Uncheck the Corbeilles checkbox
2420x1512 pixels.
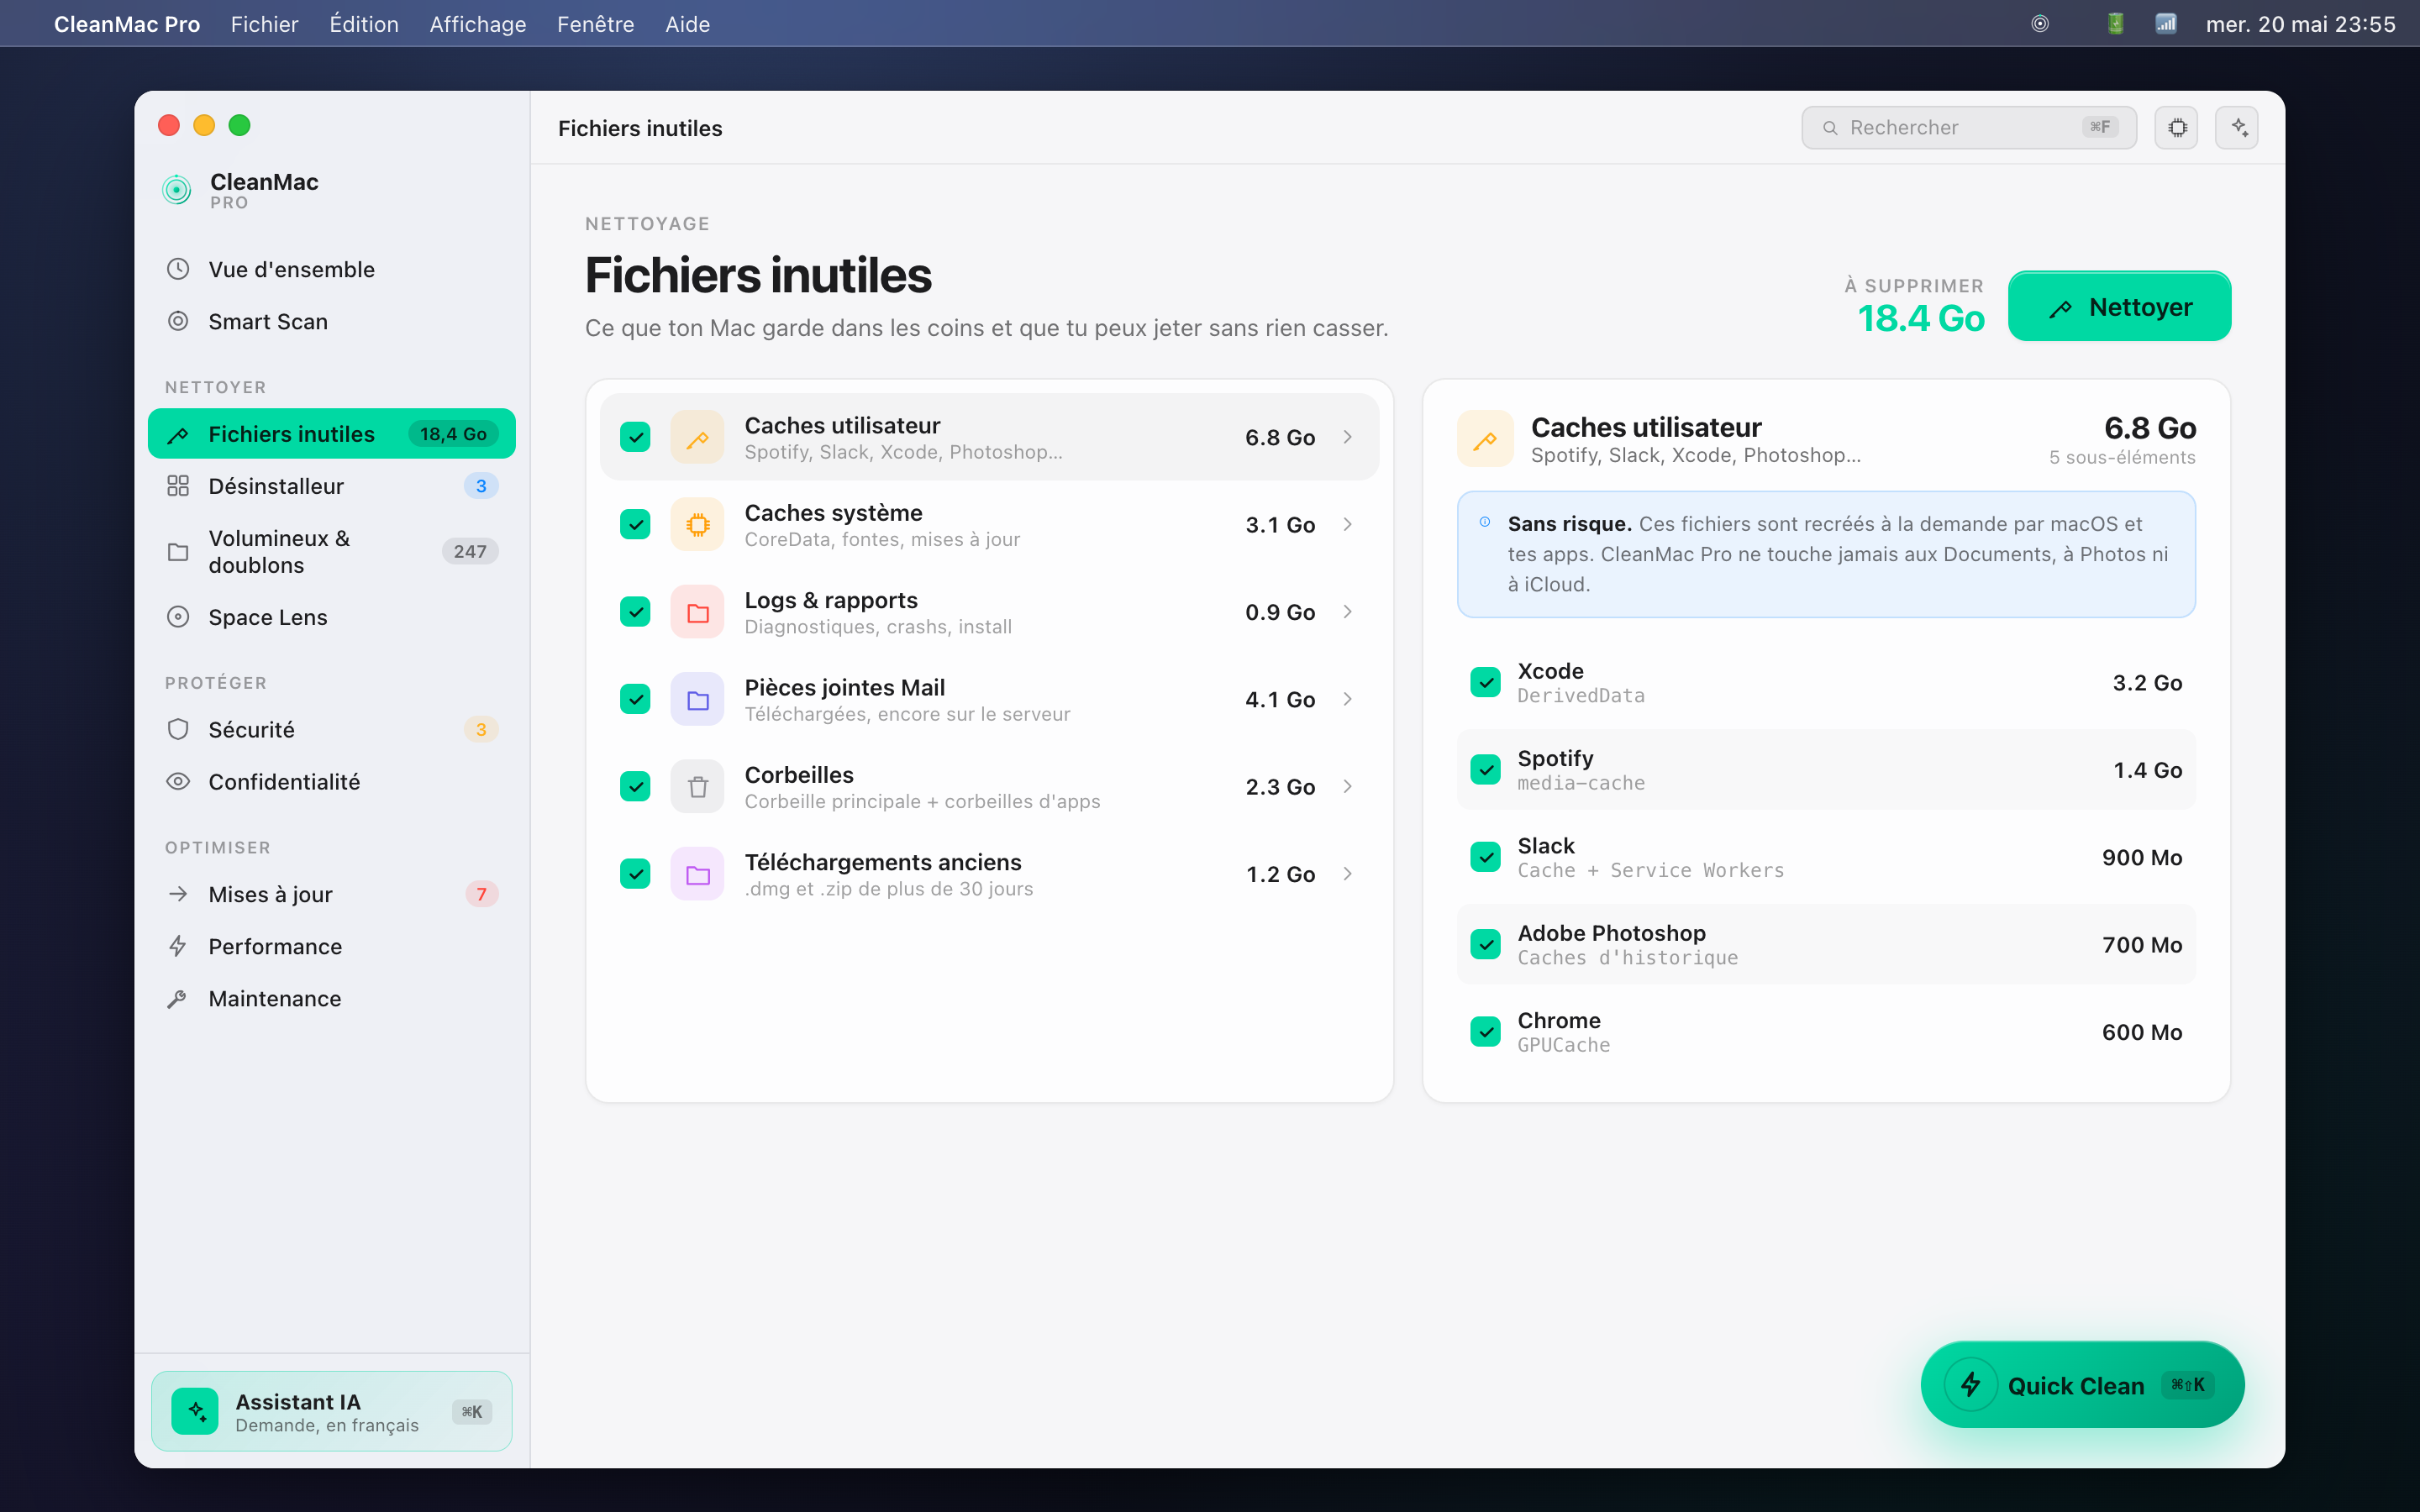(635, 786)
